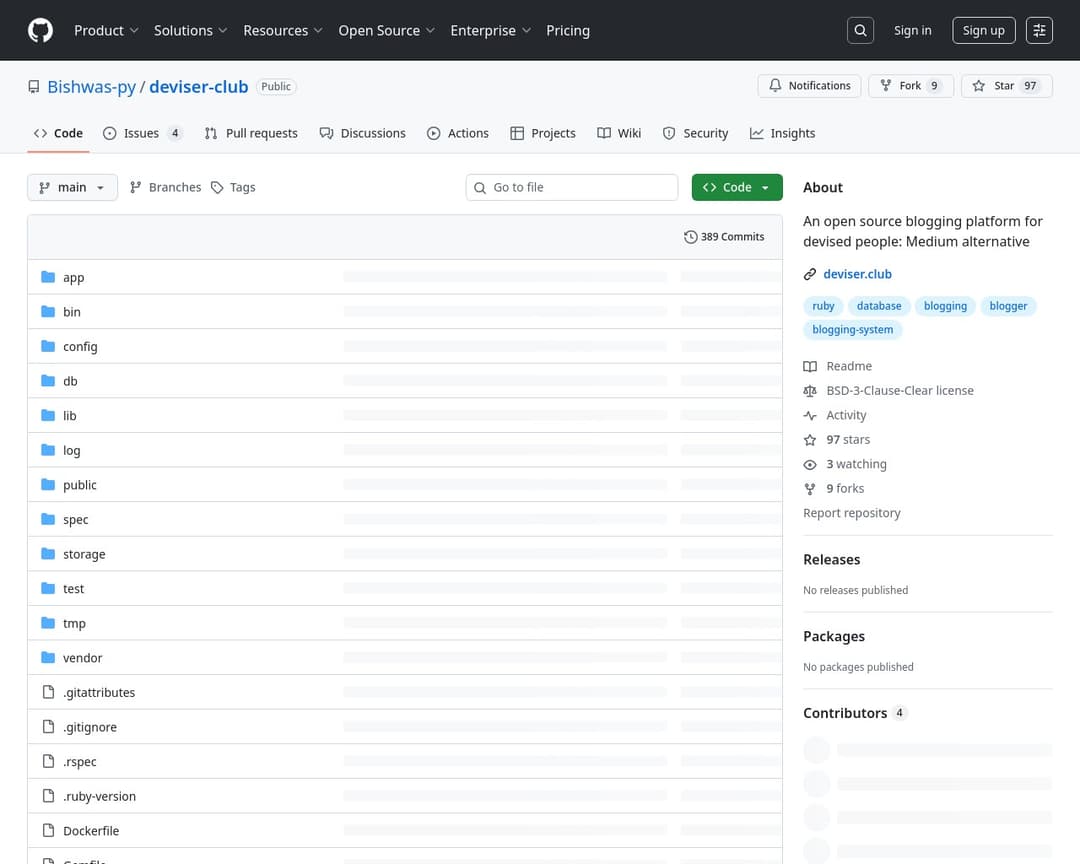Click the Sign up button

[x=983, y=30]
